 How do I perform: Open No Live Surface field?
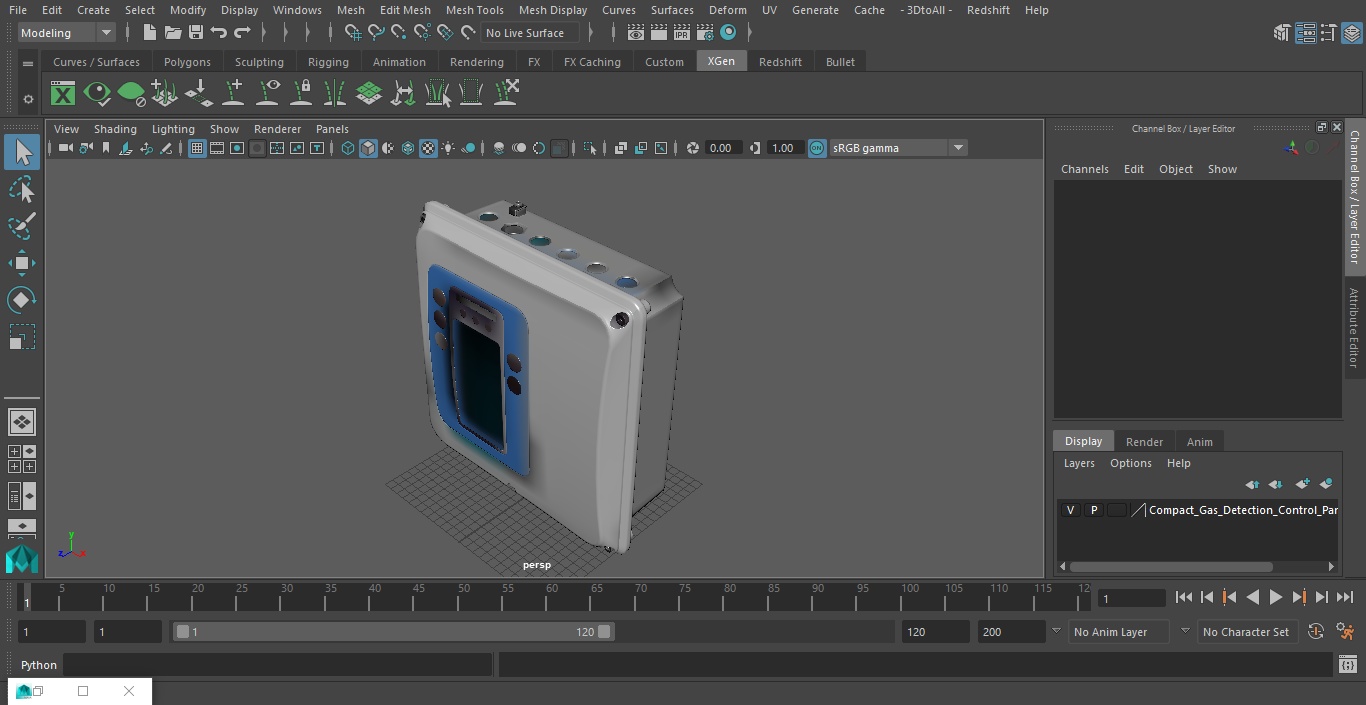pos(531,33)
